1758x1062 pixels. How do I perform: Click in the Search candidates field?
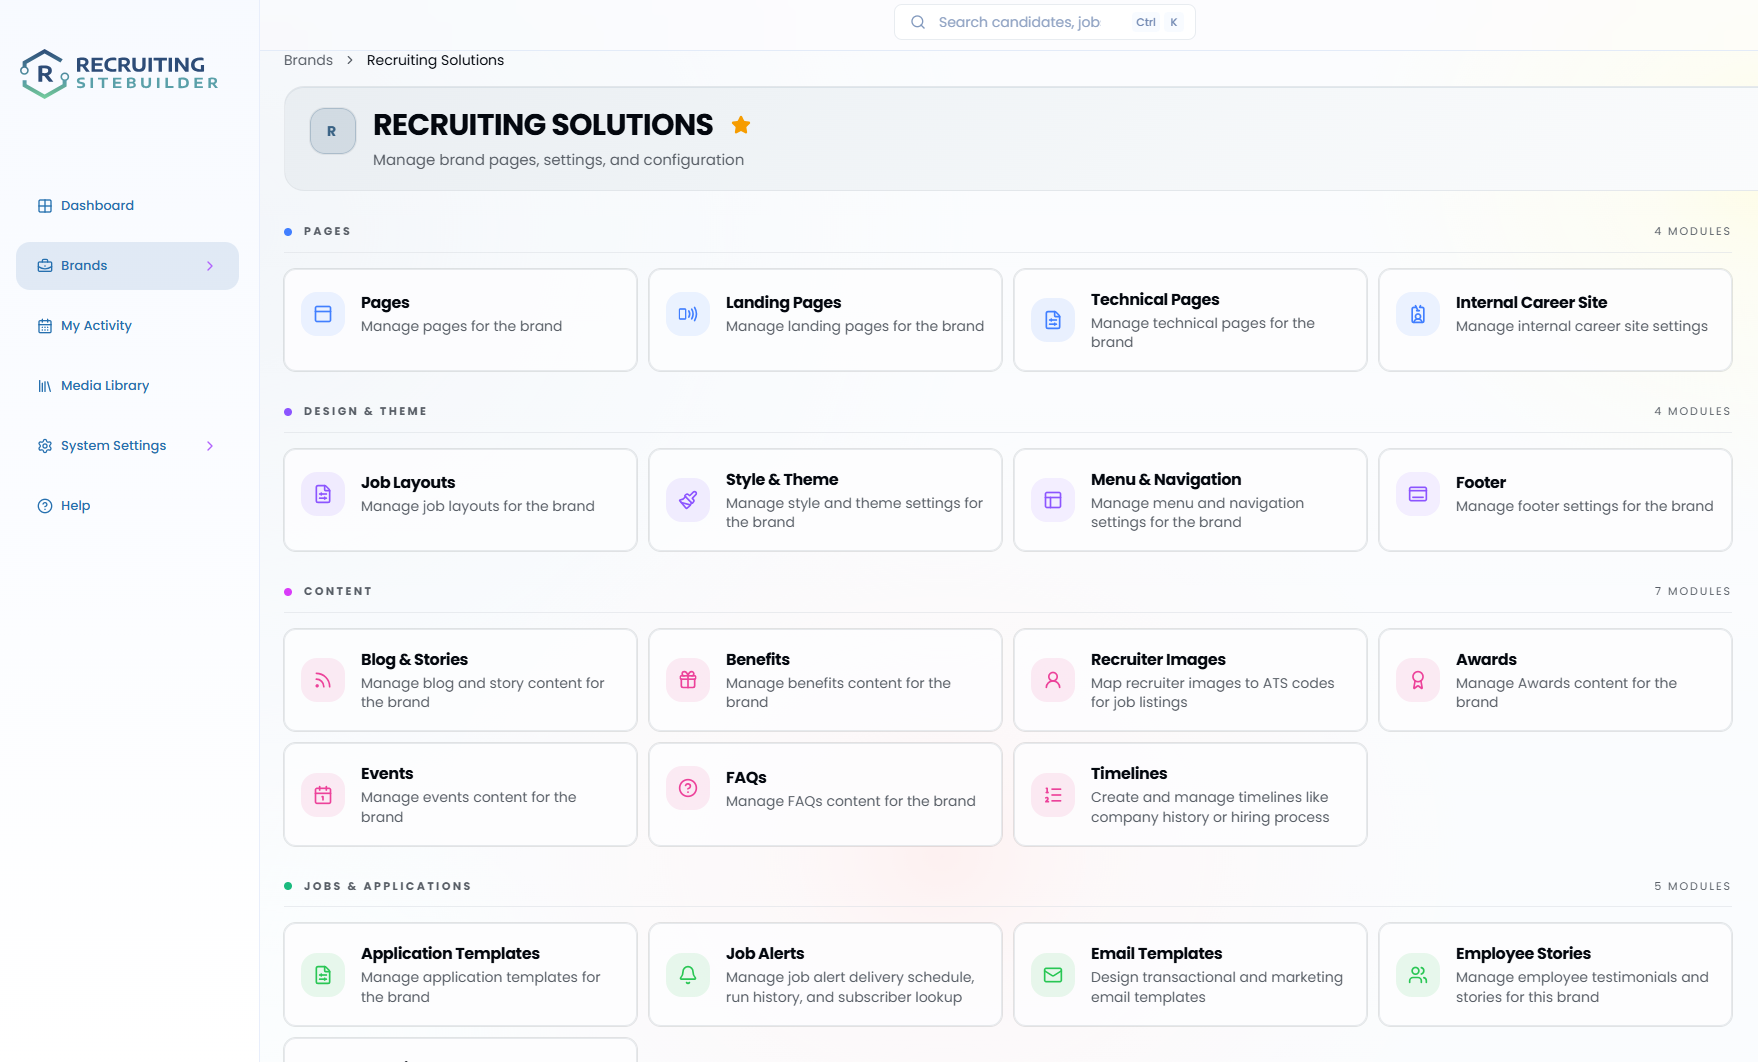coord(1045,22)
